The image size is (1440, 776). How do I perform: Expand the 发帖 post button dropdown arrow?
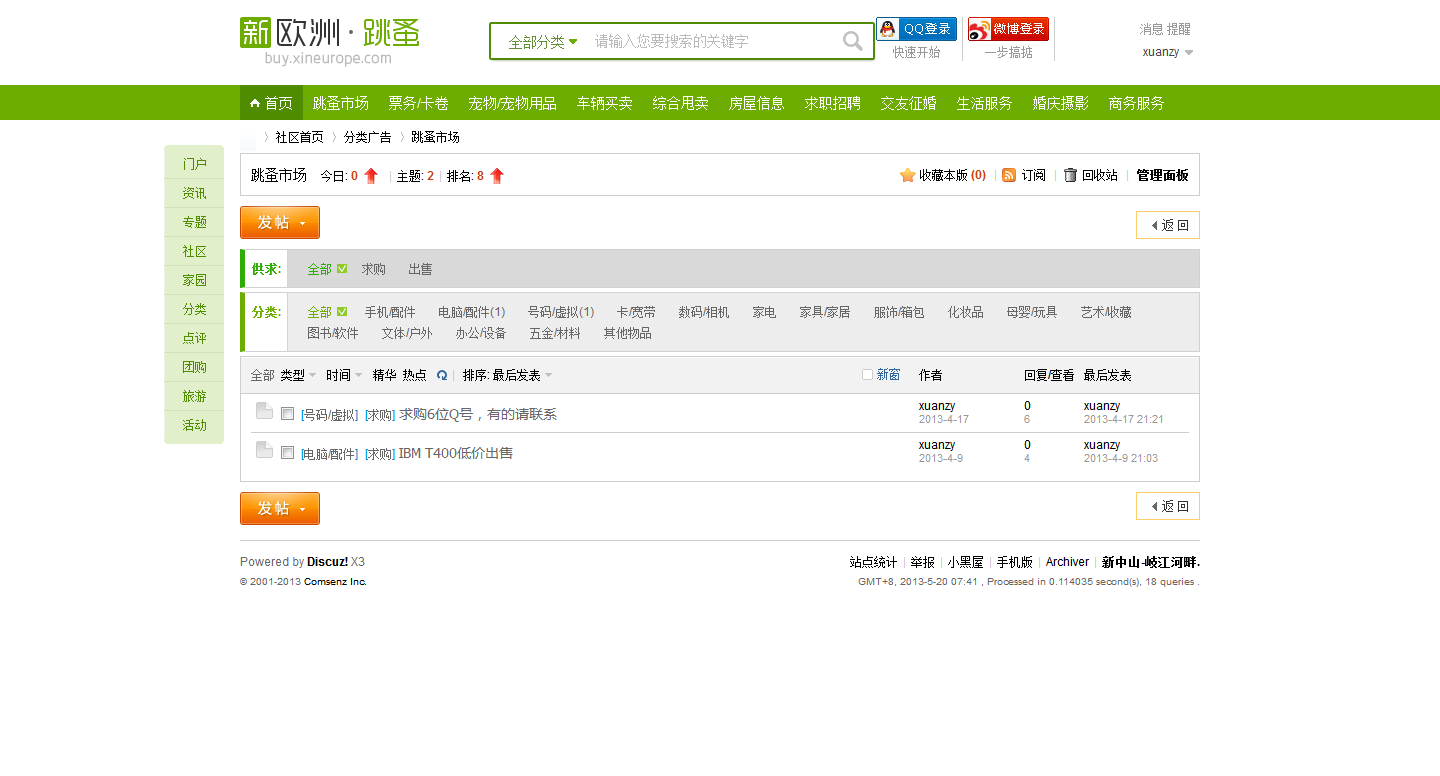tap(302, 222)
